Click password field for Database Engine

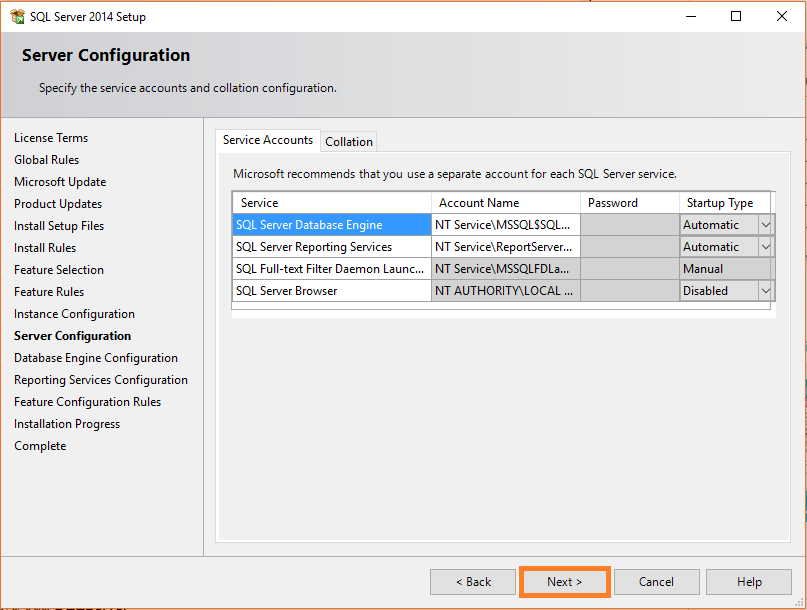(630, 225)
